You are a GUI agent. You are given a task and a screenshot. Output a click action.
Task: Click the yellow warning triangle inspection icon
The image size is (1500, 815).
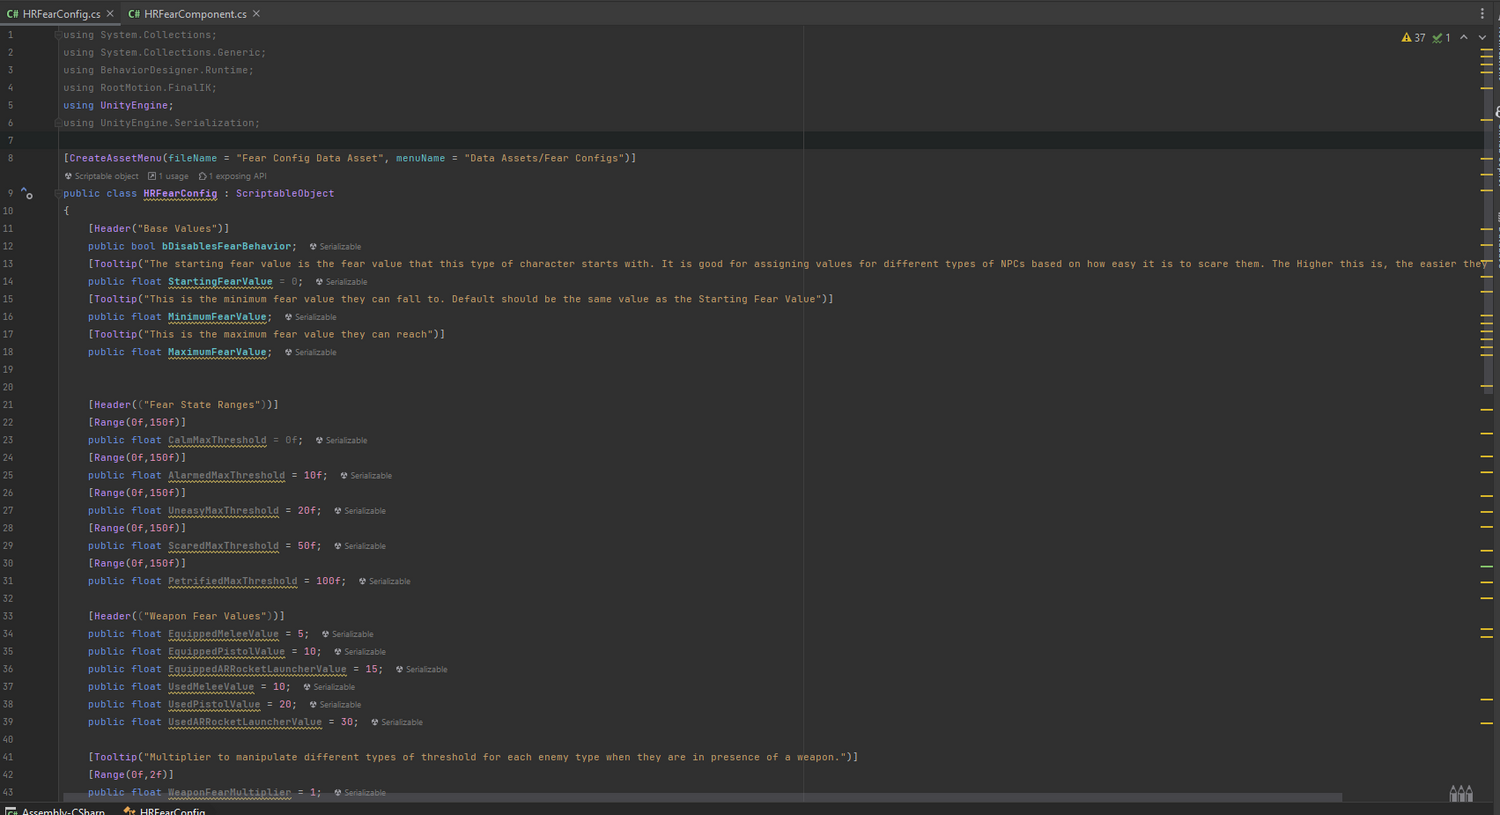pyautogui.click(x=1405, y=36)
